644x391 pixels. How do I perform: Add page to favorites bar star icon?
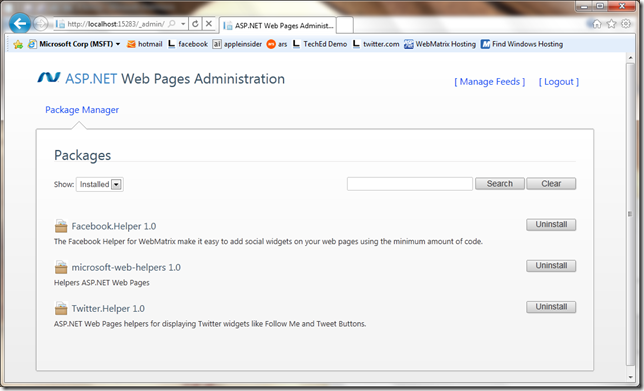tap(18, 44)
